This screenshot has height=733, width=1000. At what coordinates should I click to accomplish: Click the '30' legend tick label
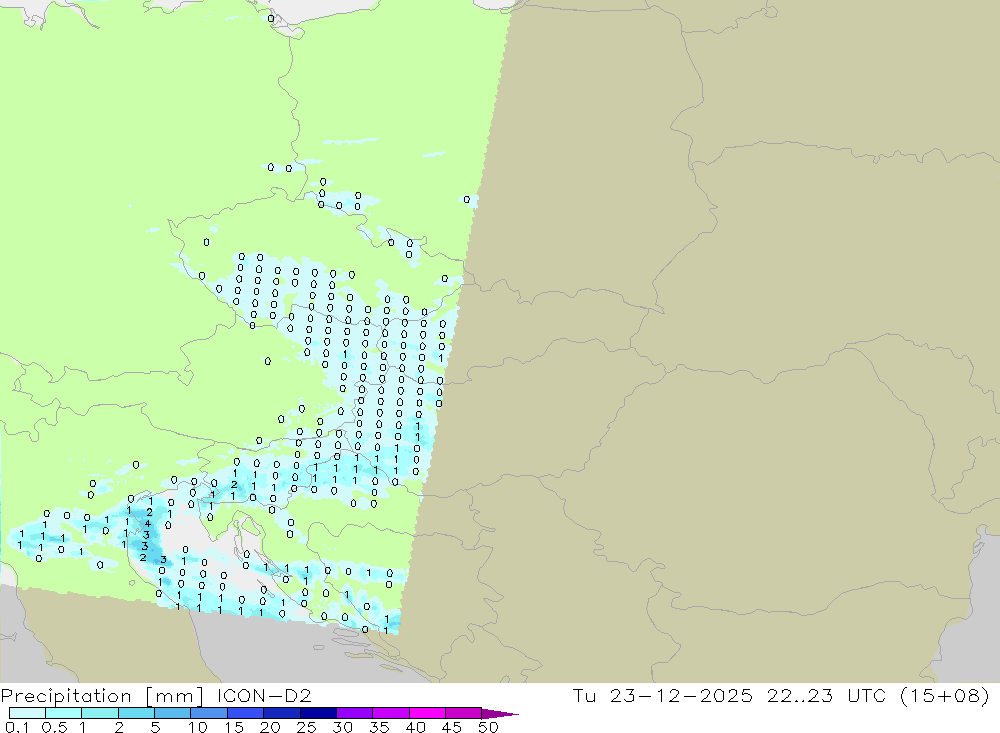pyautogui.click(x=342, y=727)
